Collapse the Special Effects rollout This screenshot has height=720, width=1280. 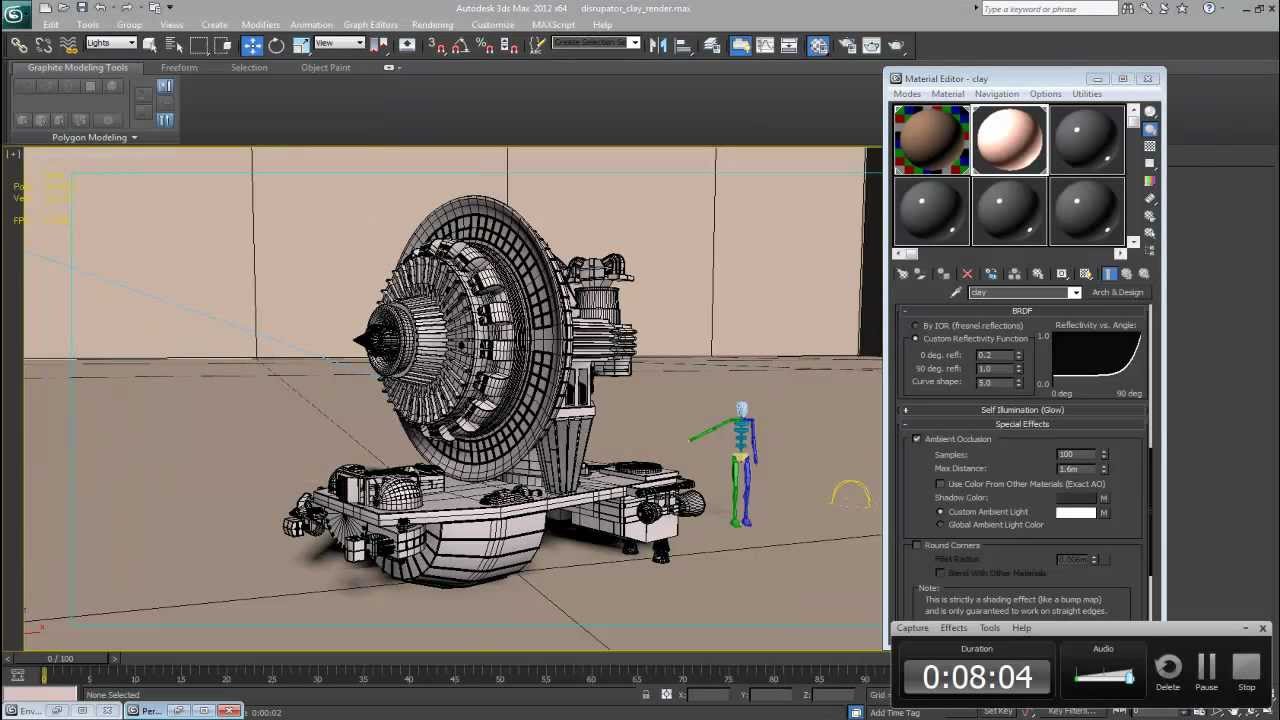pyautogui.click(x=1022, y=424)
